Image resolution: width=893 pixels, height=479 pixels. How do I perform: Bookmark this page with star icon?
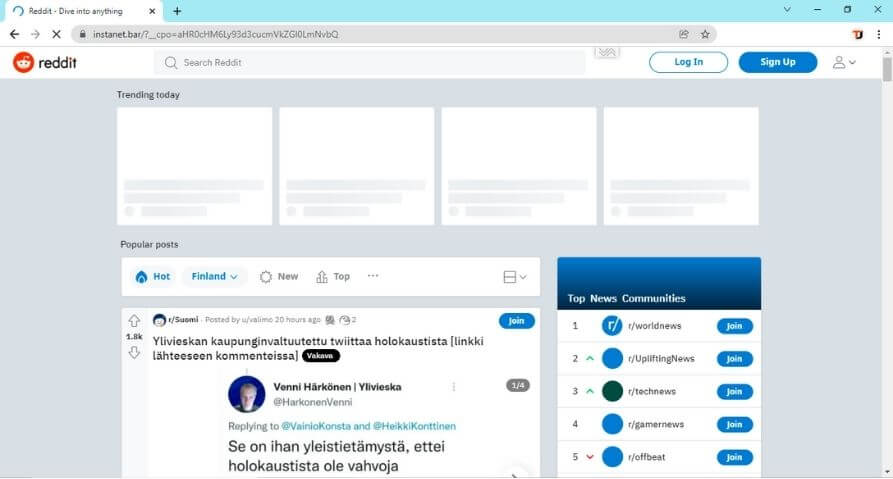tap(705, 34)
